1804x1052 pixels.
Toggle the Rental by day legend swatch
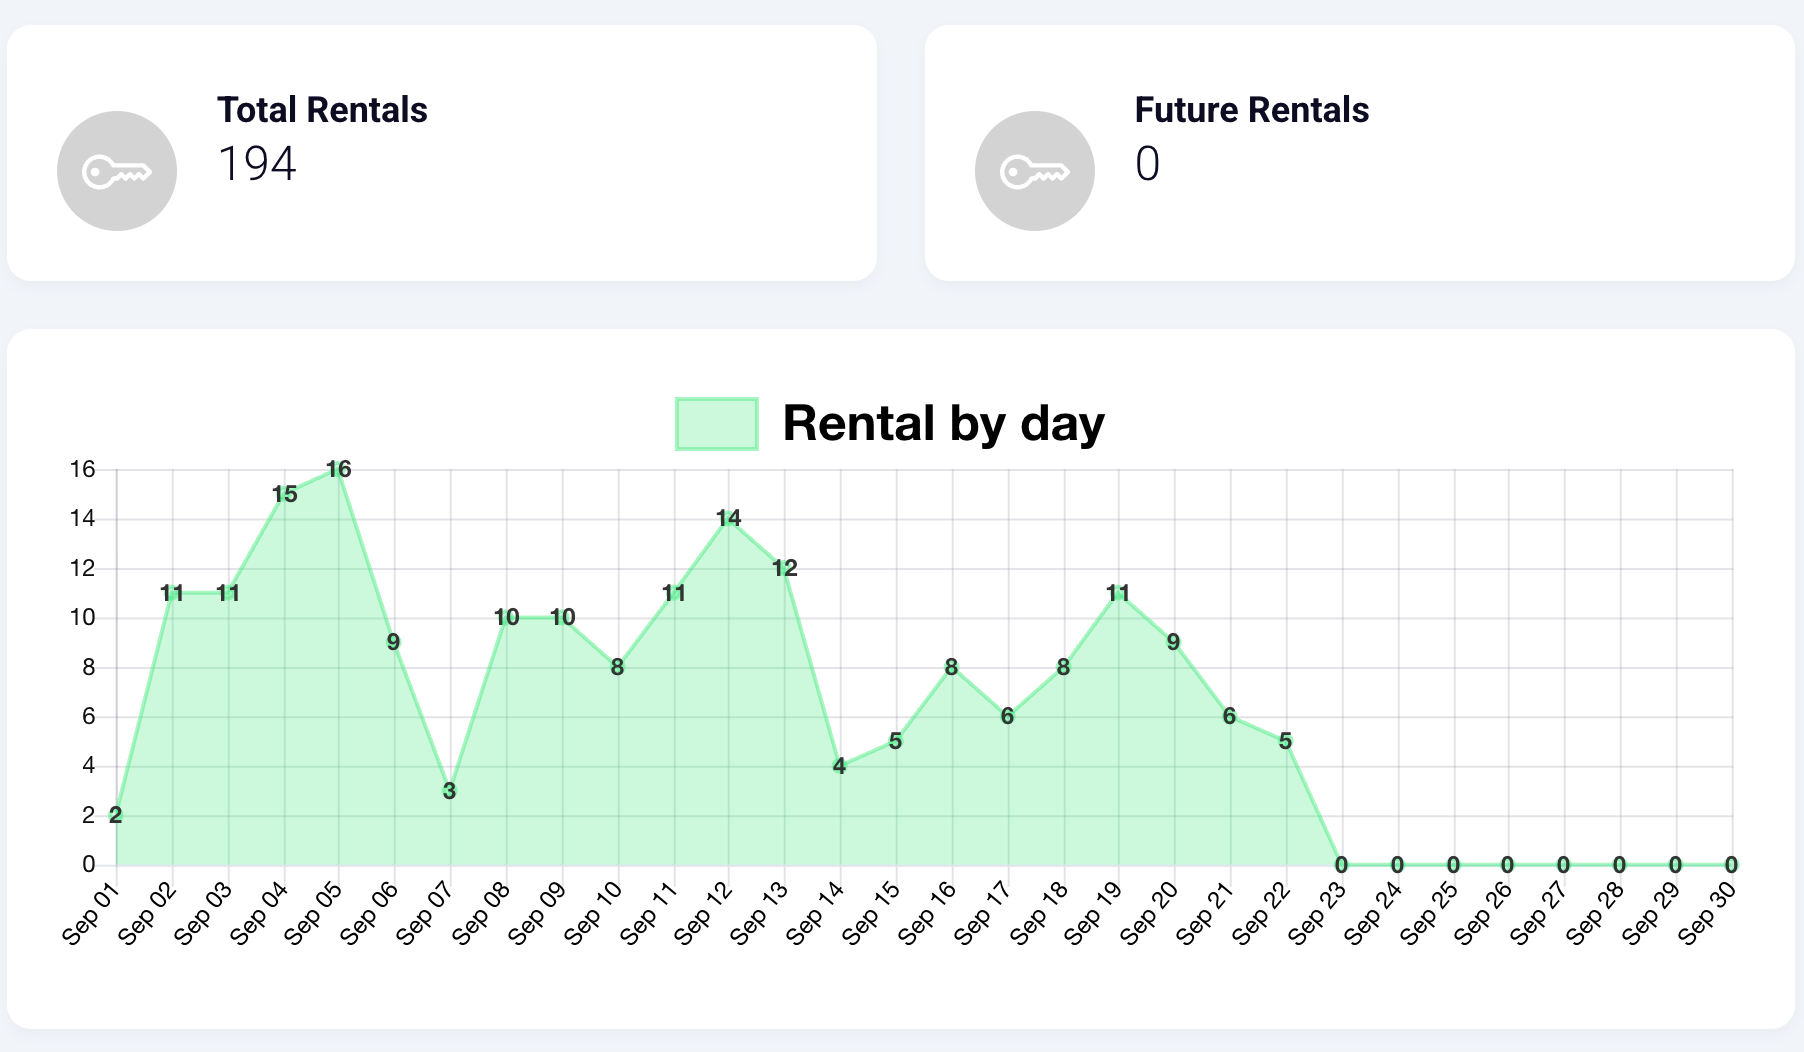tap(716, 424)
